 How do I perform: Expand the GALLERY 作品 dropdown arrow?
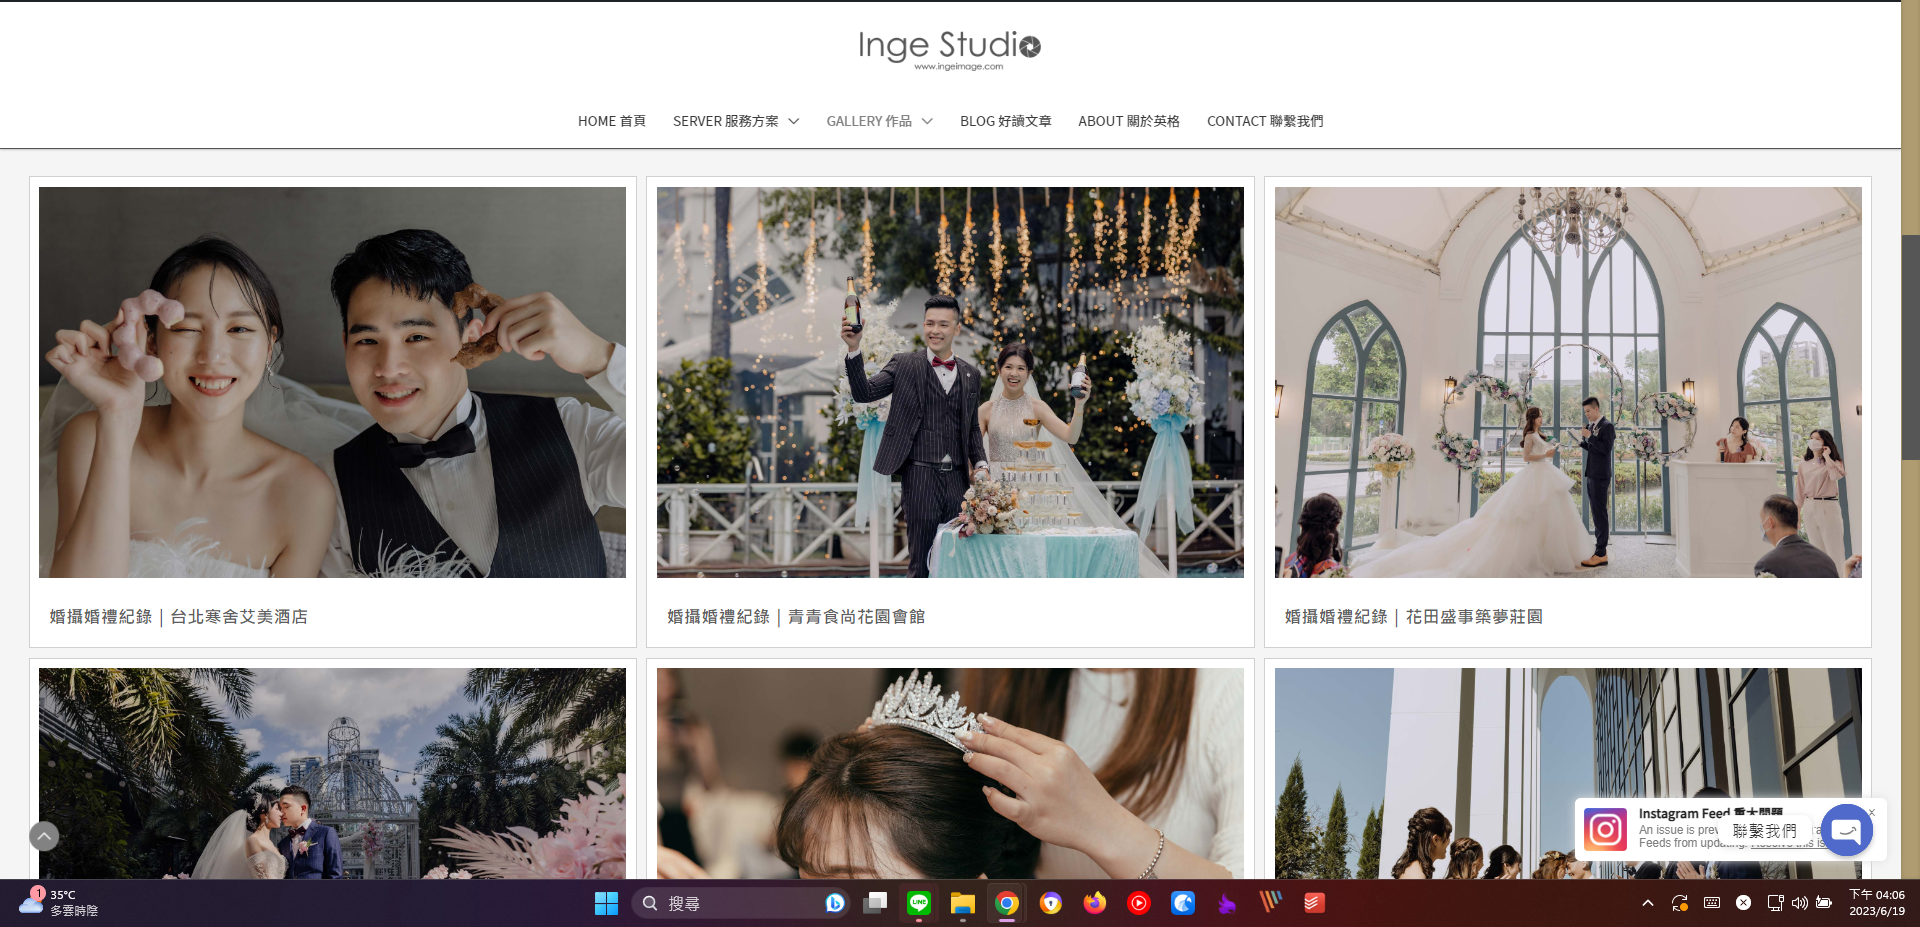coord(927,121)
